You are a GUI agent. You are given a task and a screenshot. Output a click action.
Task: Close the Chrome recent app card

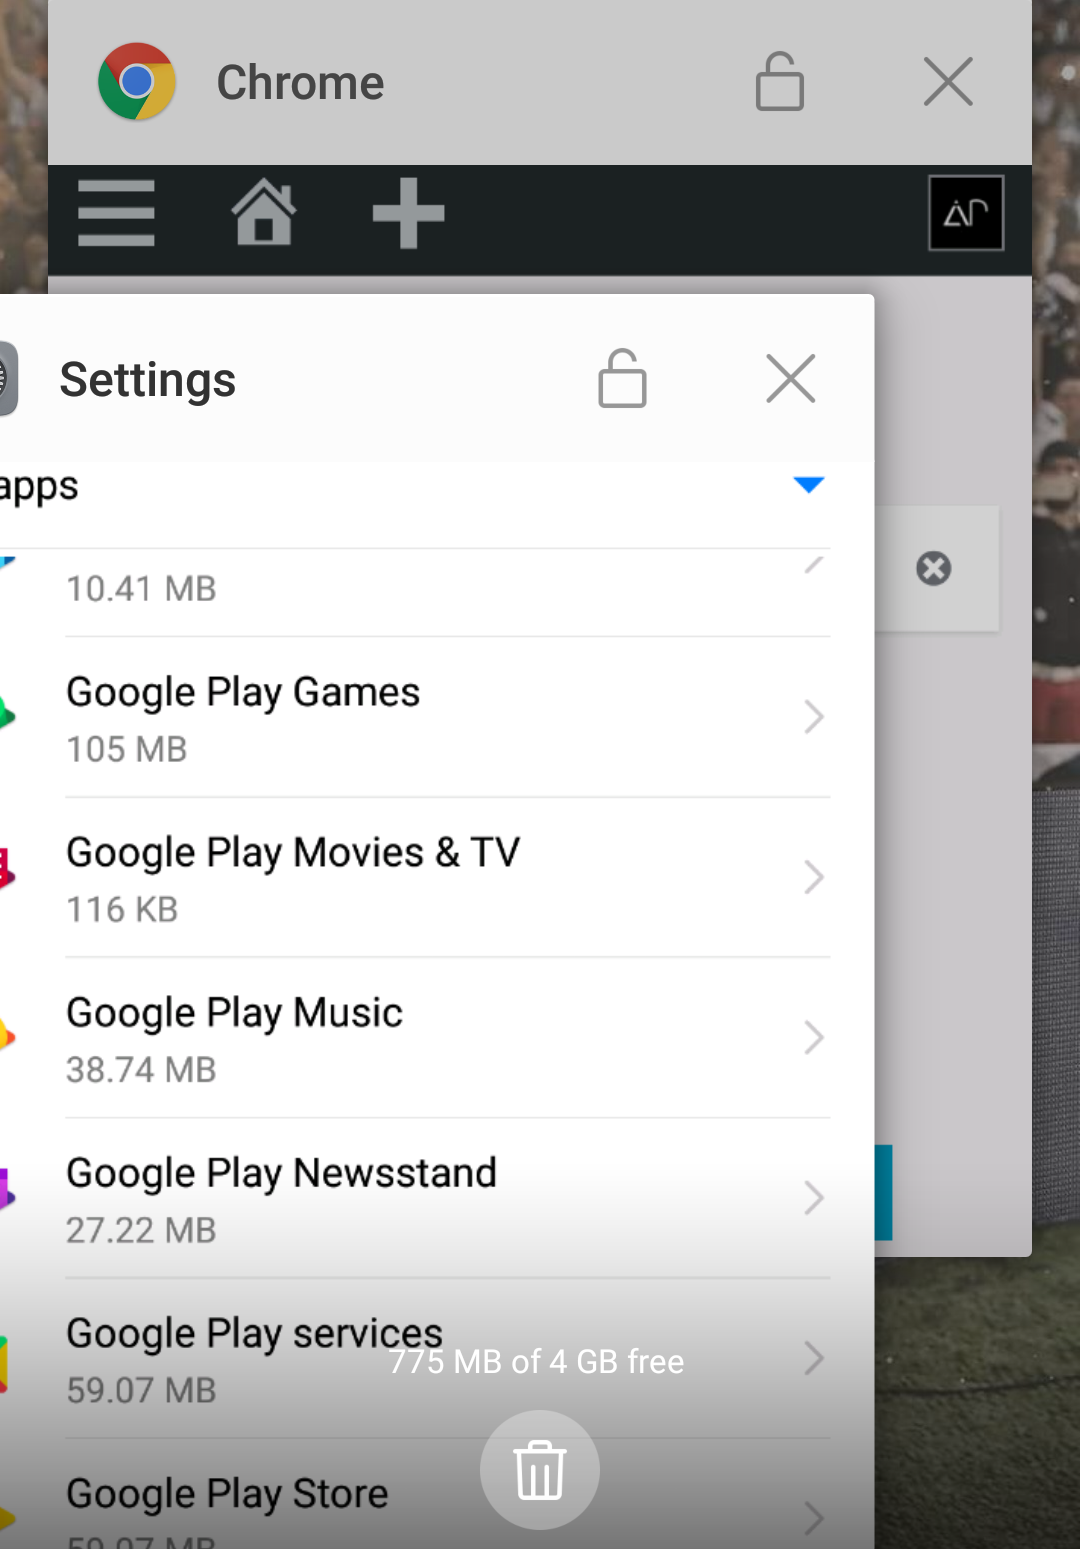tap(948, 81)
